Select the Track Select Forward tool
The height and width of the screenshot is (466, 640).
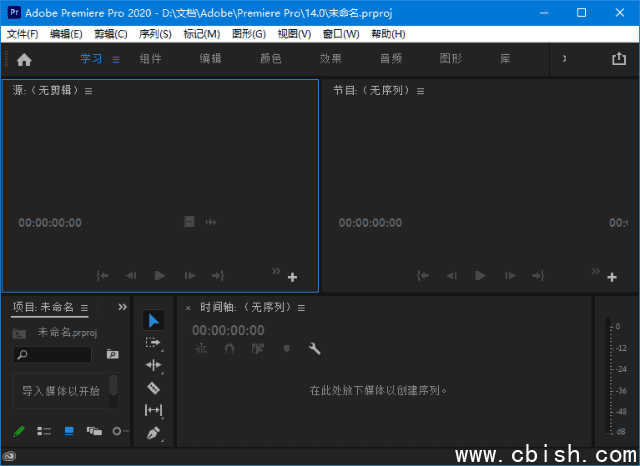(153, 343)
